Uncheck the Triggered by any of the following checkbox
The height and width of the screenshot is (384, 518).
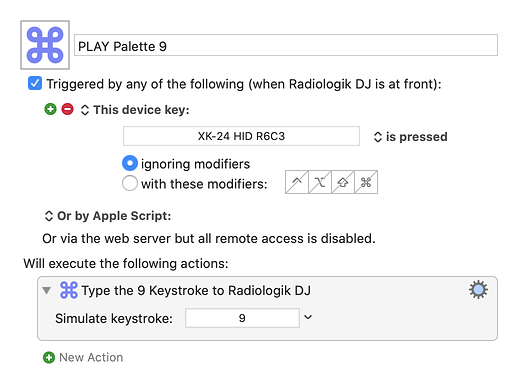pyautogui.click(x=35, y=83)
